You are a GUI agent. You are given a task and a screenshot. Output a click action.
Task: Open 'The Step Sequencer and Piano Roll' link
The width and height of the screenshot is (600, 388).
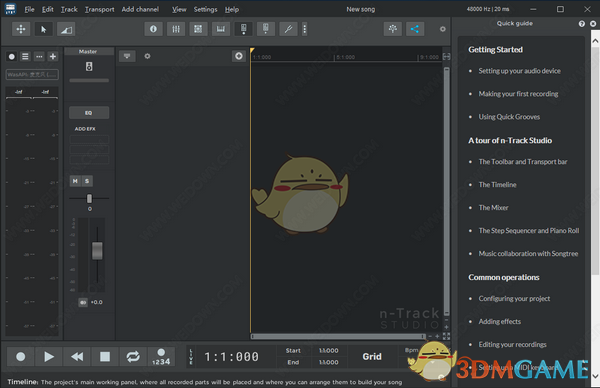[x=528, y=231]
